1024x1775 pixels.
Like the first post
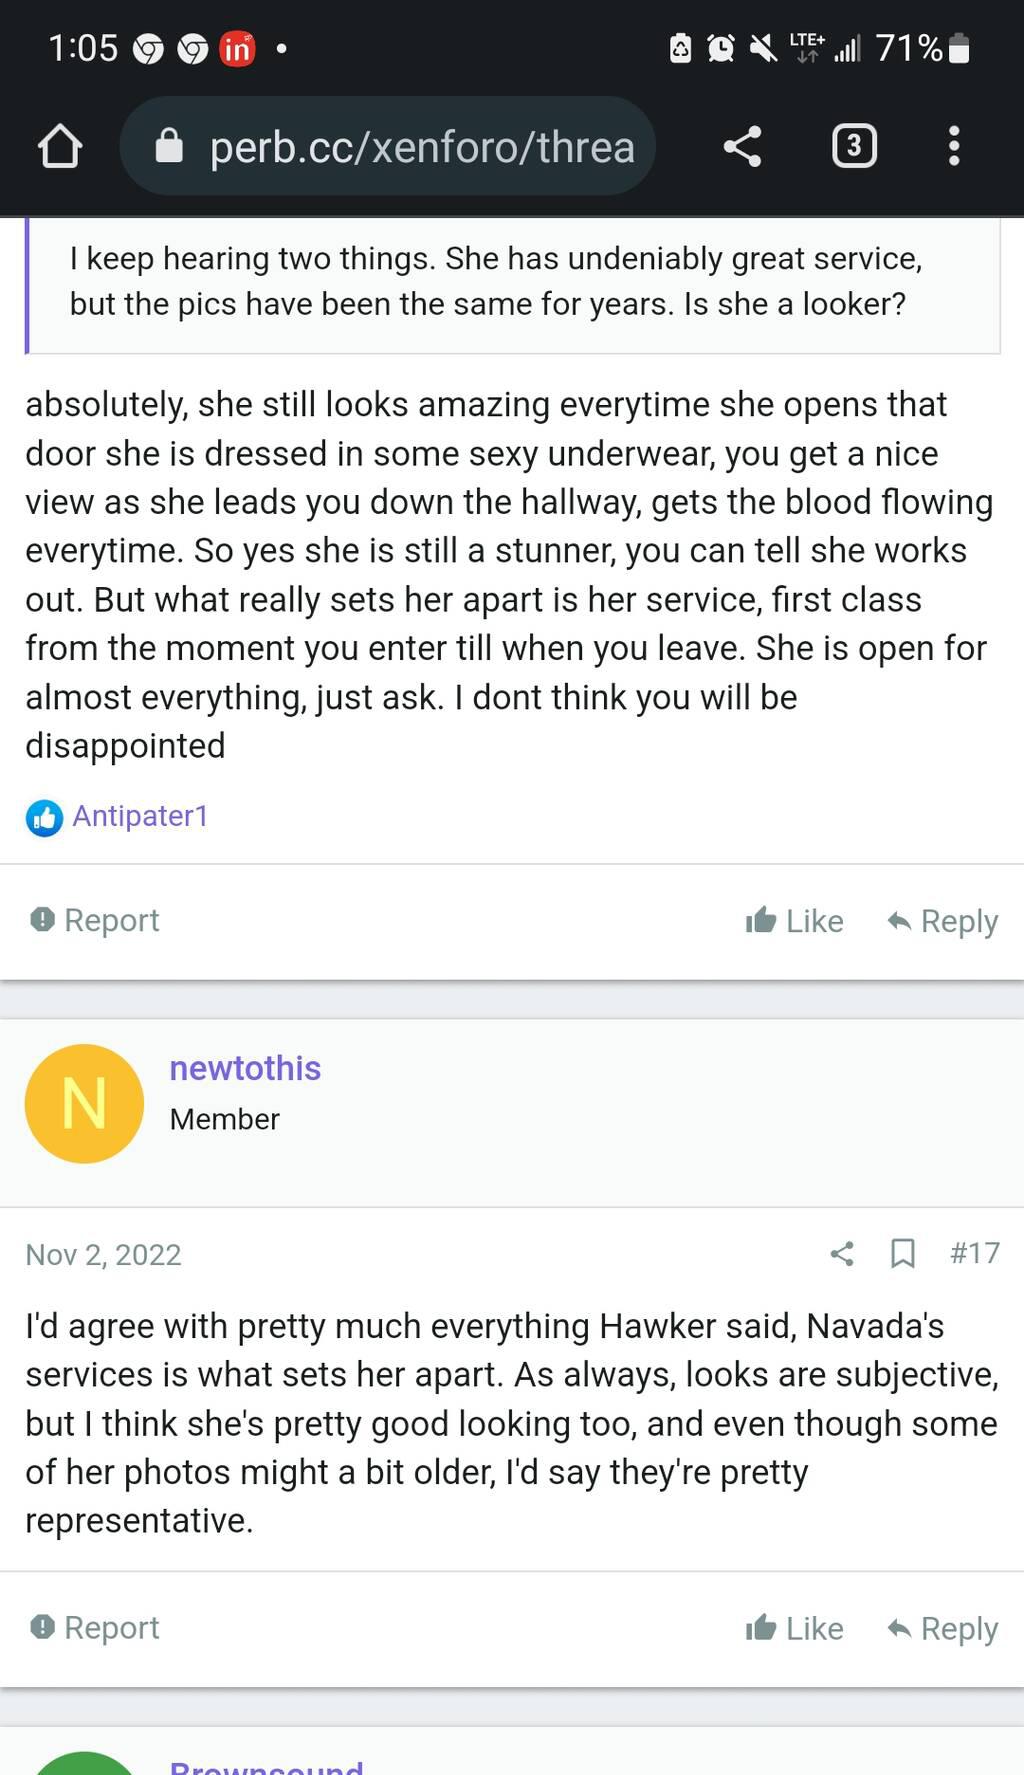click(x=795, y=921)
